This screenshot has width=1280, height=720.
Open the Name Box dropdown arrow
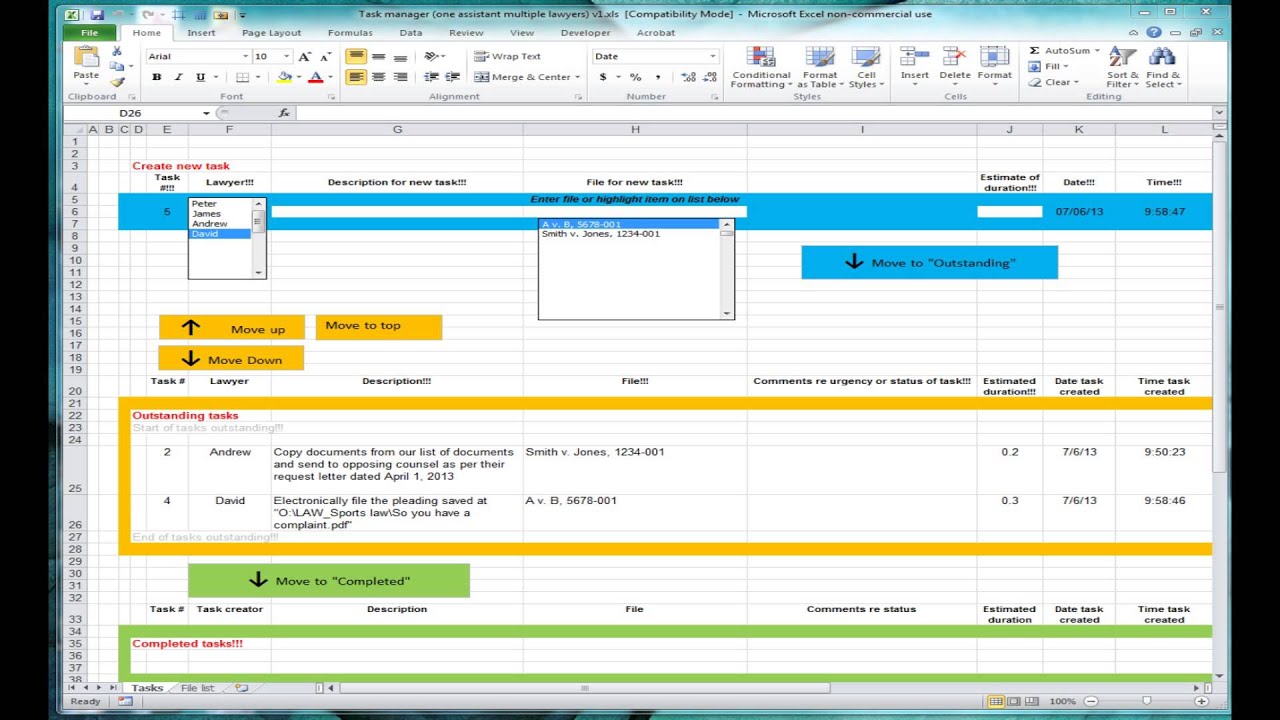(206, 113)
